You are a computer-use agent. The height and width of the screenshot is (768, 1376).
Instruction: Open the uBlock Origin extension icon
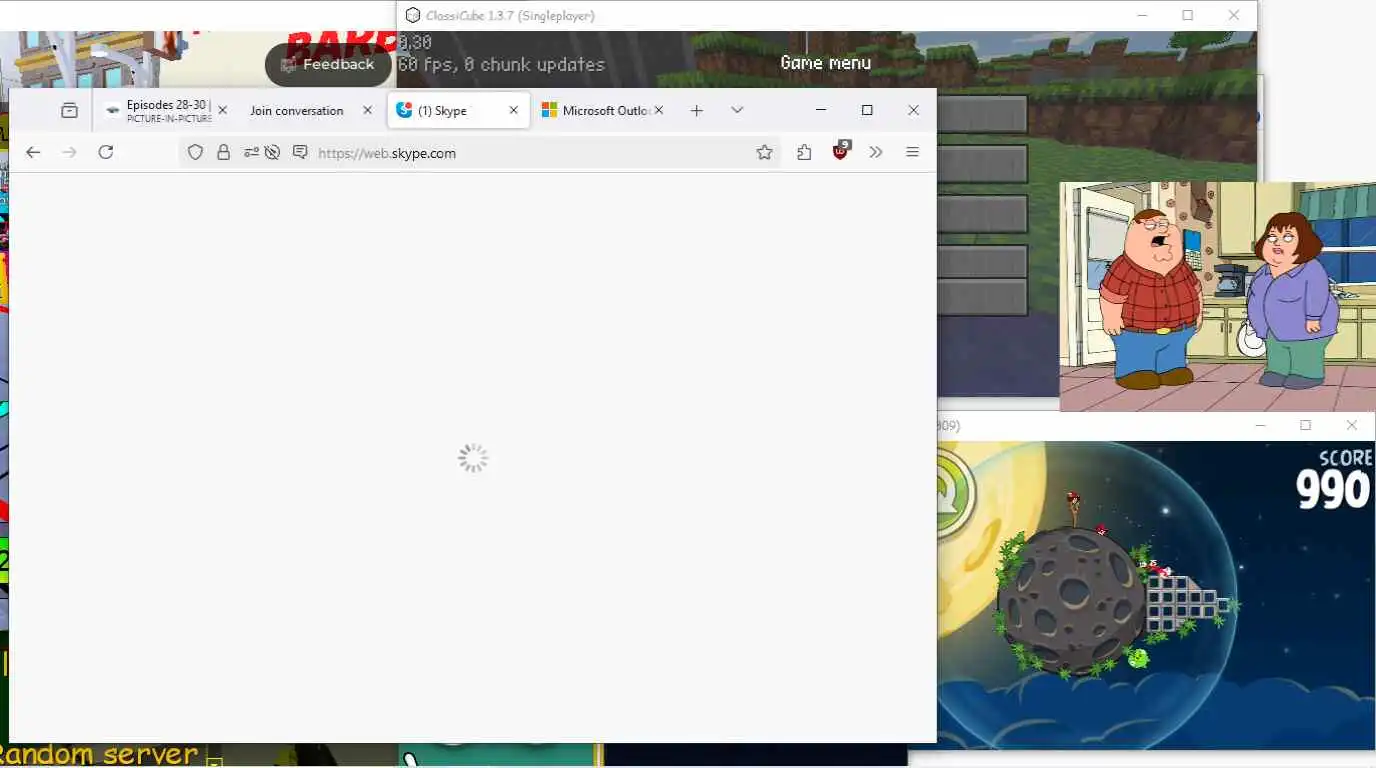[841, 151]
